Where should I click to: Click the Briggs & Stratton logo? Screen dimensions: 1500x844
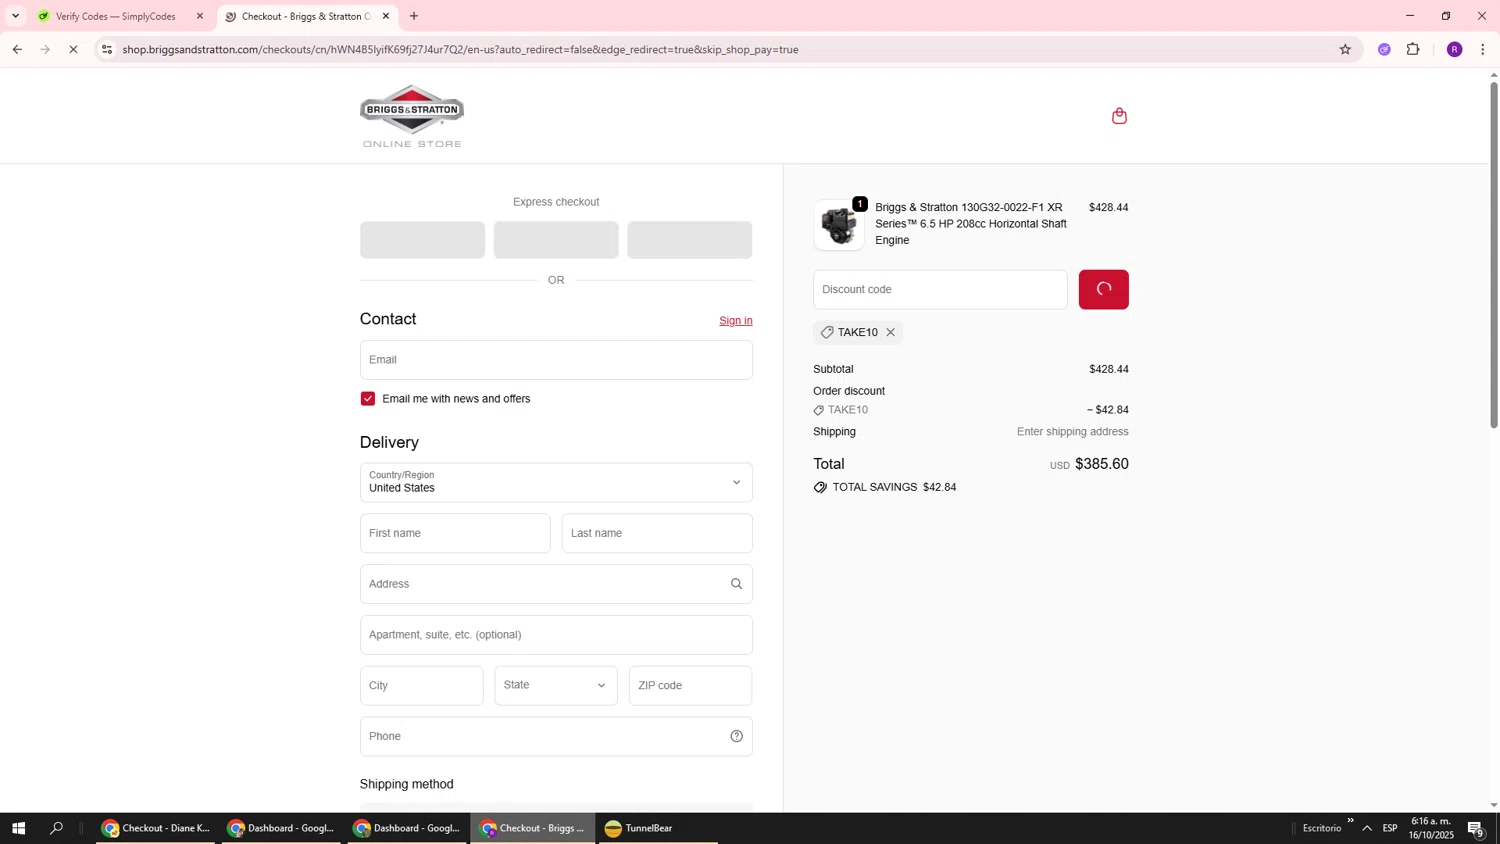tap(412, 116)
